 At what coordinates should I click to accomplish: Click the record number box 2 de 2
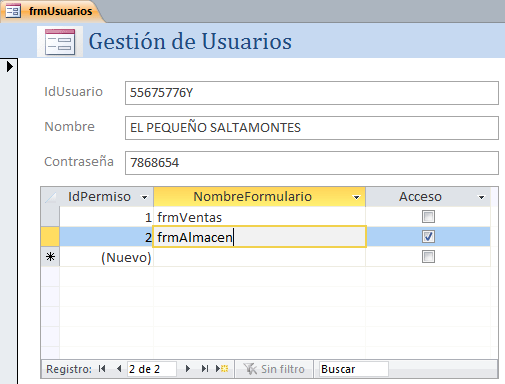pyautogui.click(x=152, y=369)
